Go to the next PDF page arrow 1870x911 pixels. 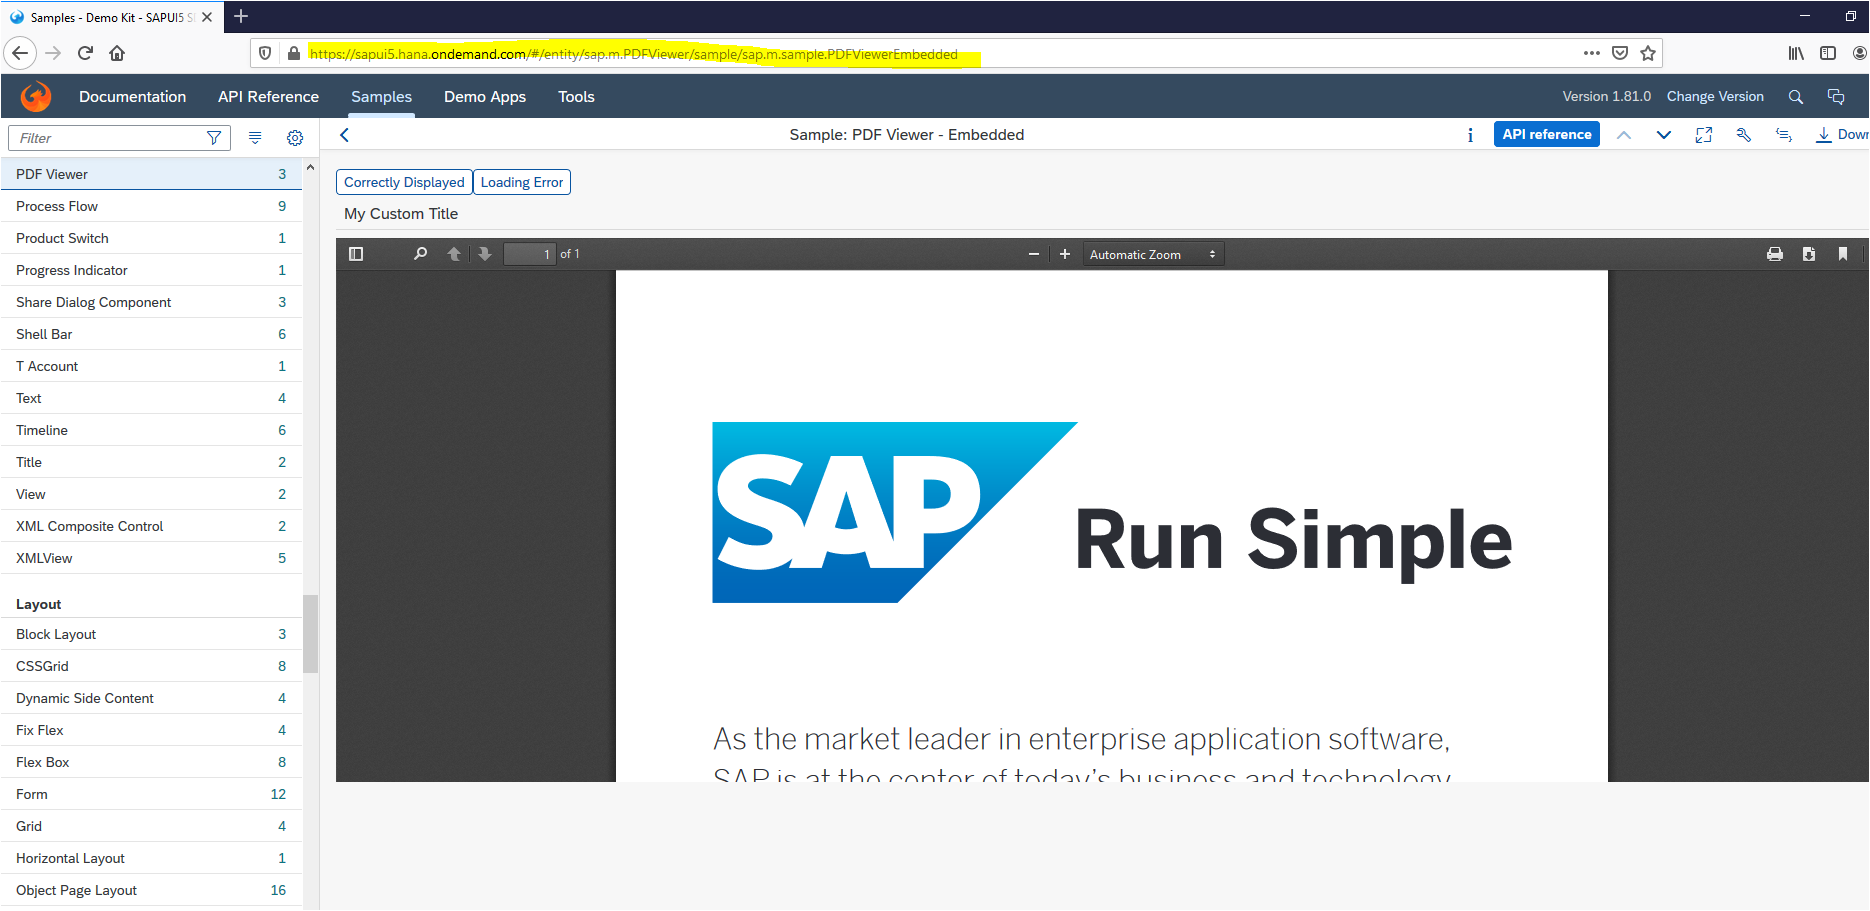(x=485, y=254)
